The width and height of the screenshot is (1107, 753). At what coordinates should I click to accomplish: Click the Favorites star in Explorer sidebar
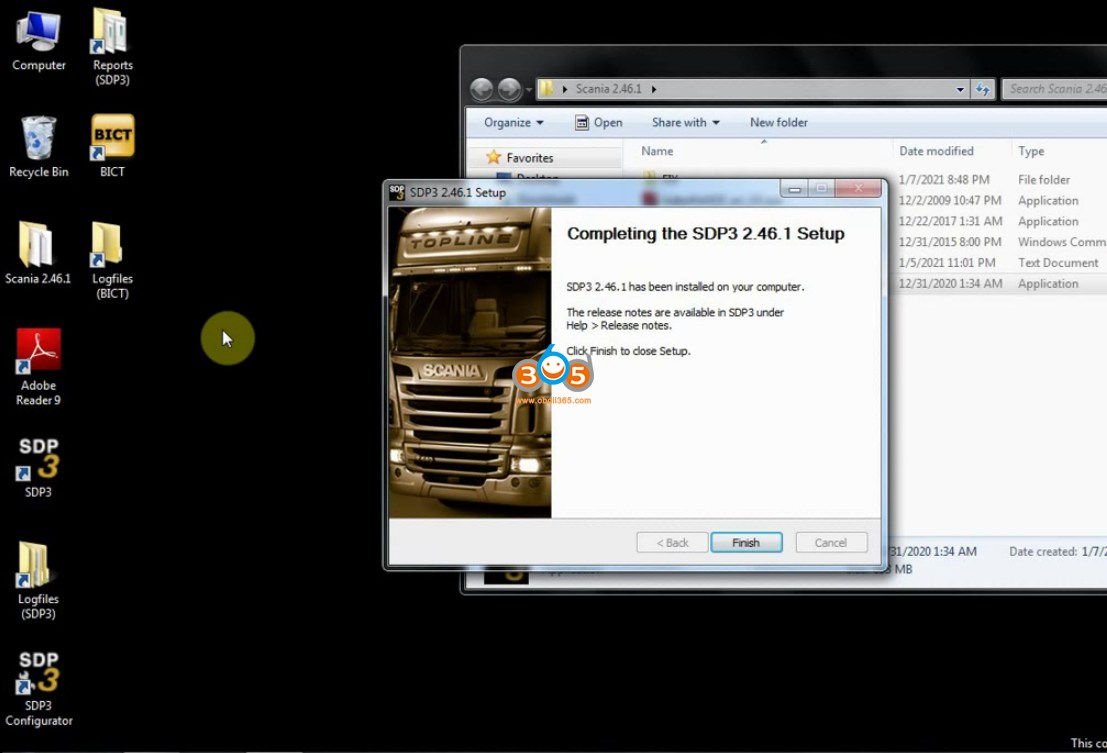tap(493, 157)
